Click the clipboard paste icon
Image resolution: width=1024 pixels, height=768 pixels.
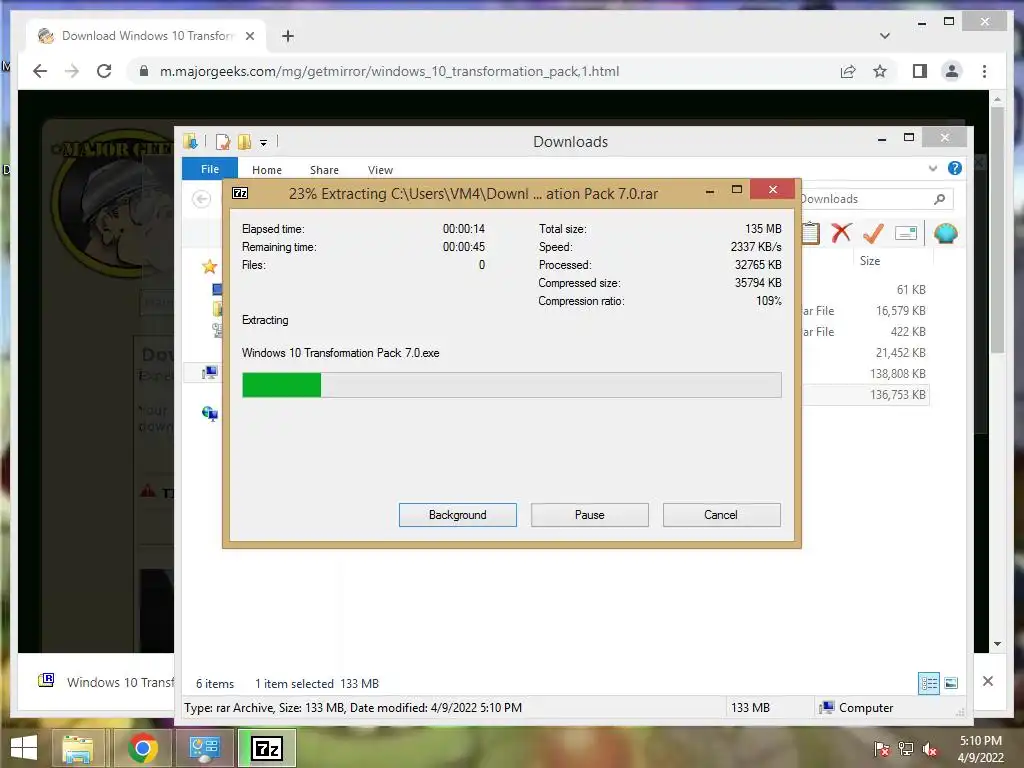click(x=810, y=232)
